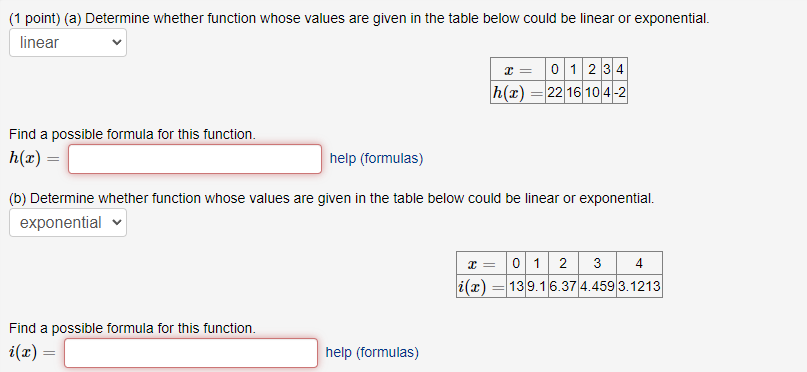Open help (formulas) link beside i(x) box

[x=372, y=352]
